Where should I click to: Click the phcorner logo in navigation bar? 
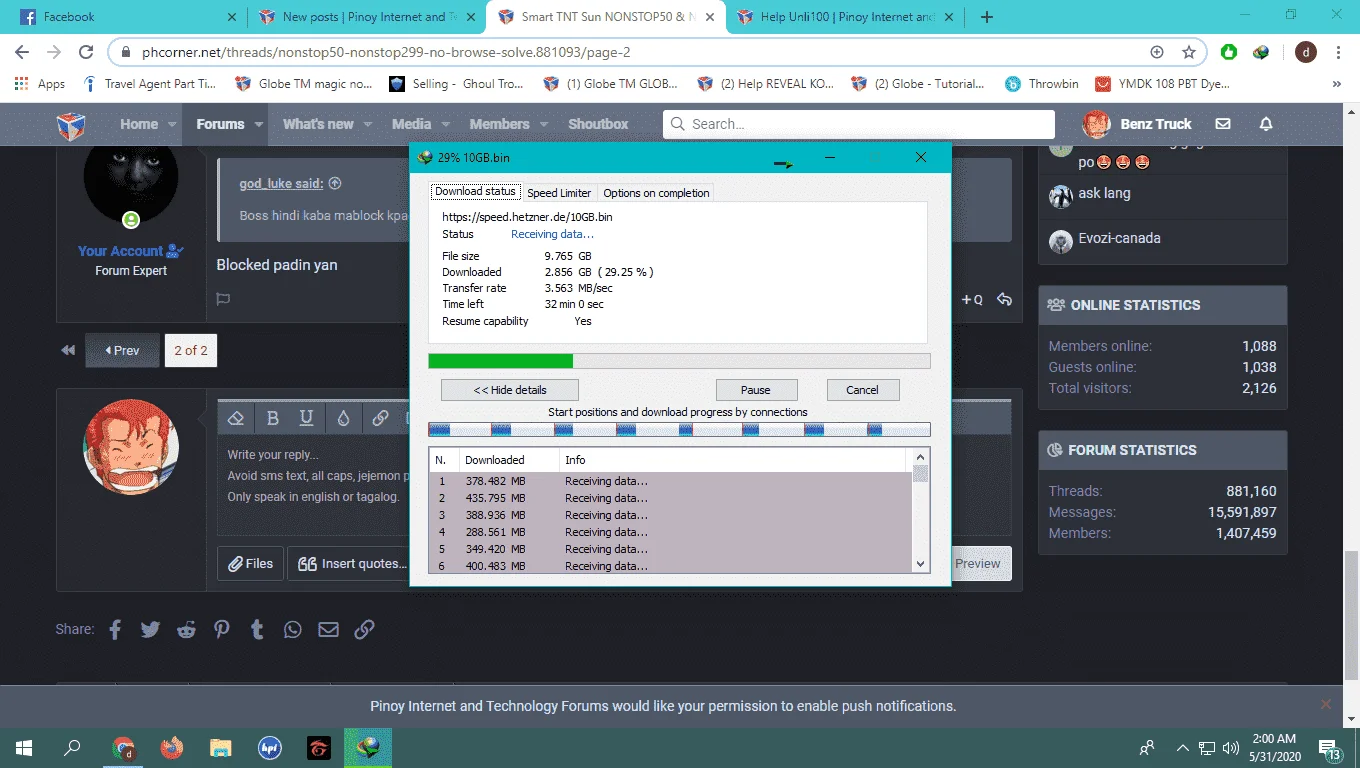[70, 125]
